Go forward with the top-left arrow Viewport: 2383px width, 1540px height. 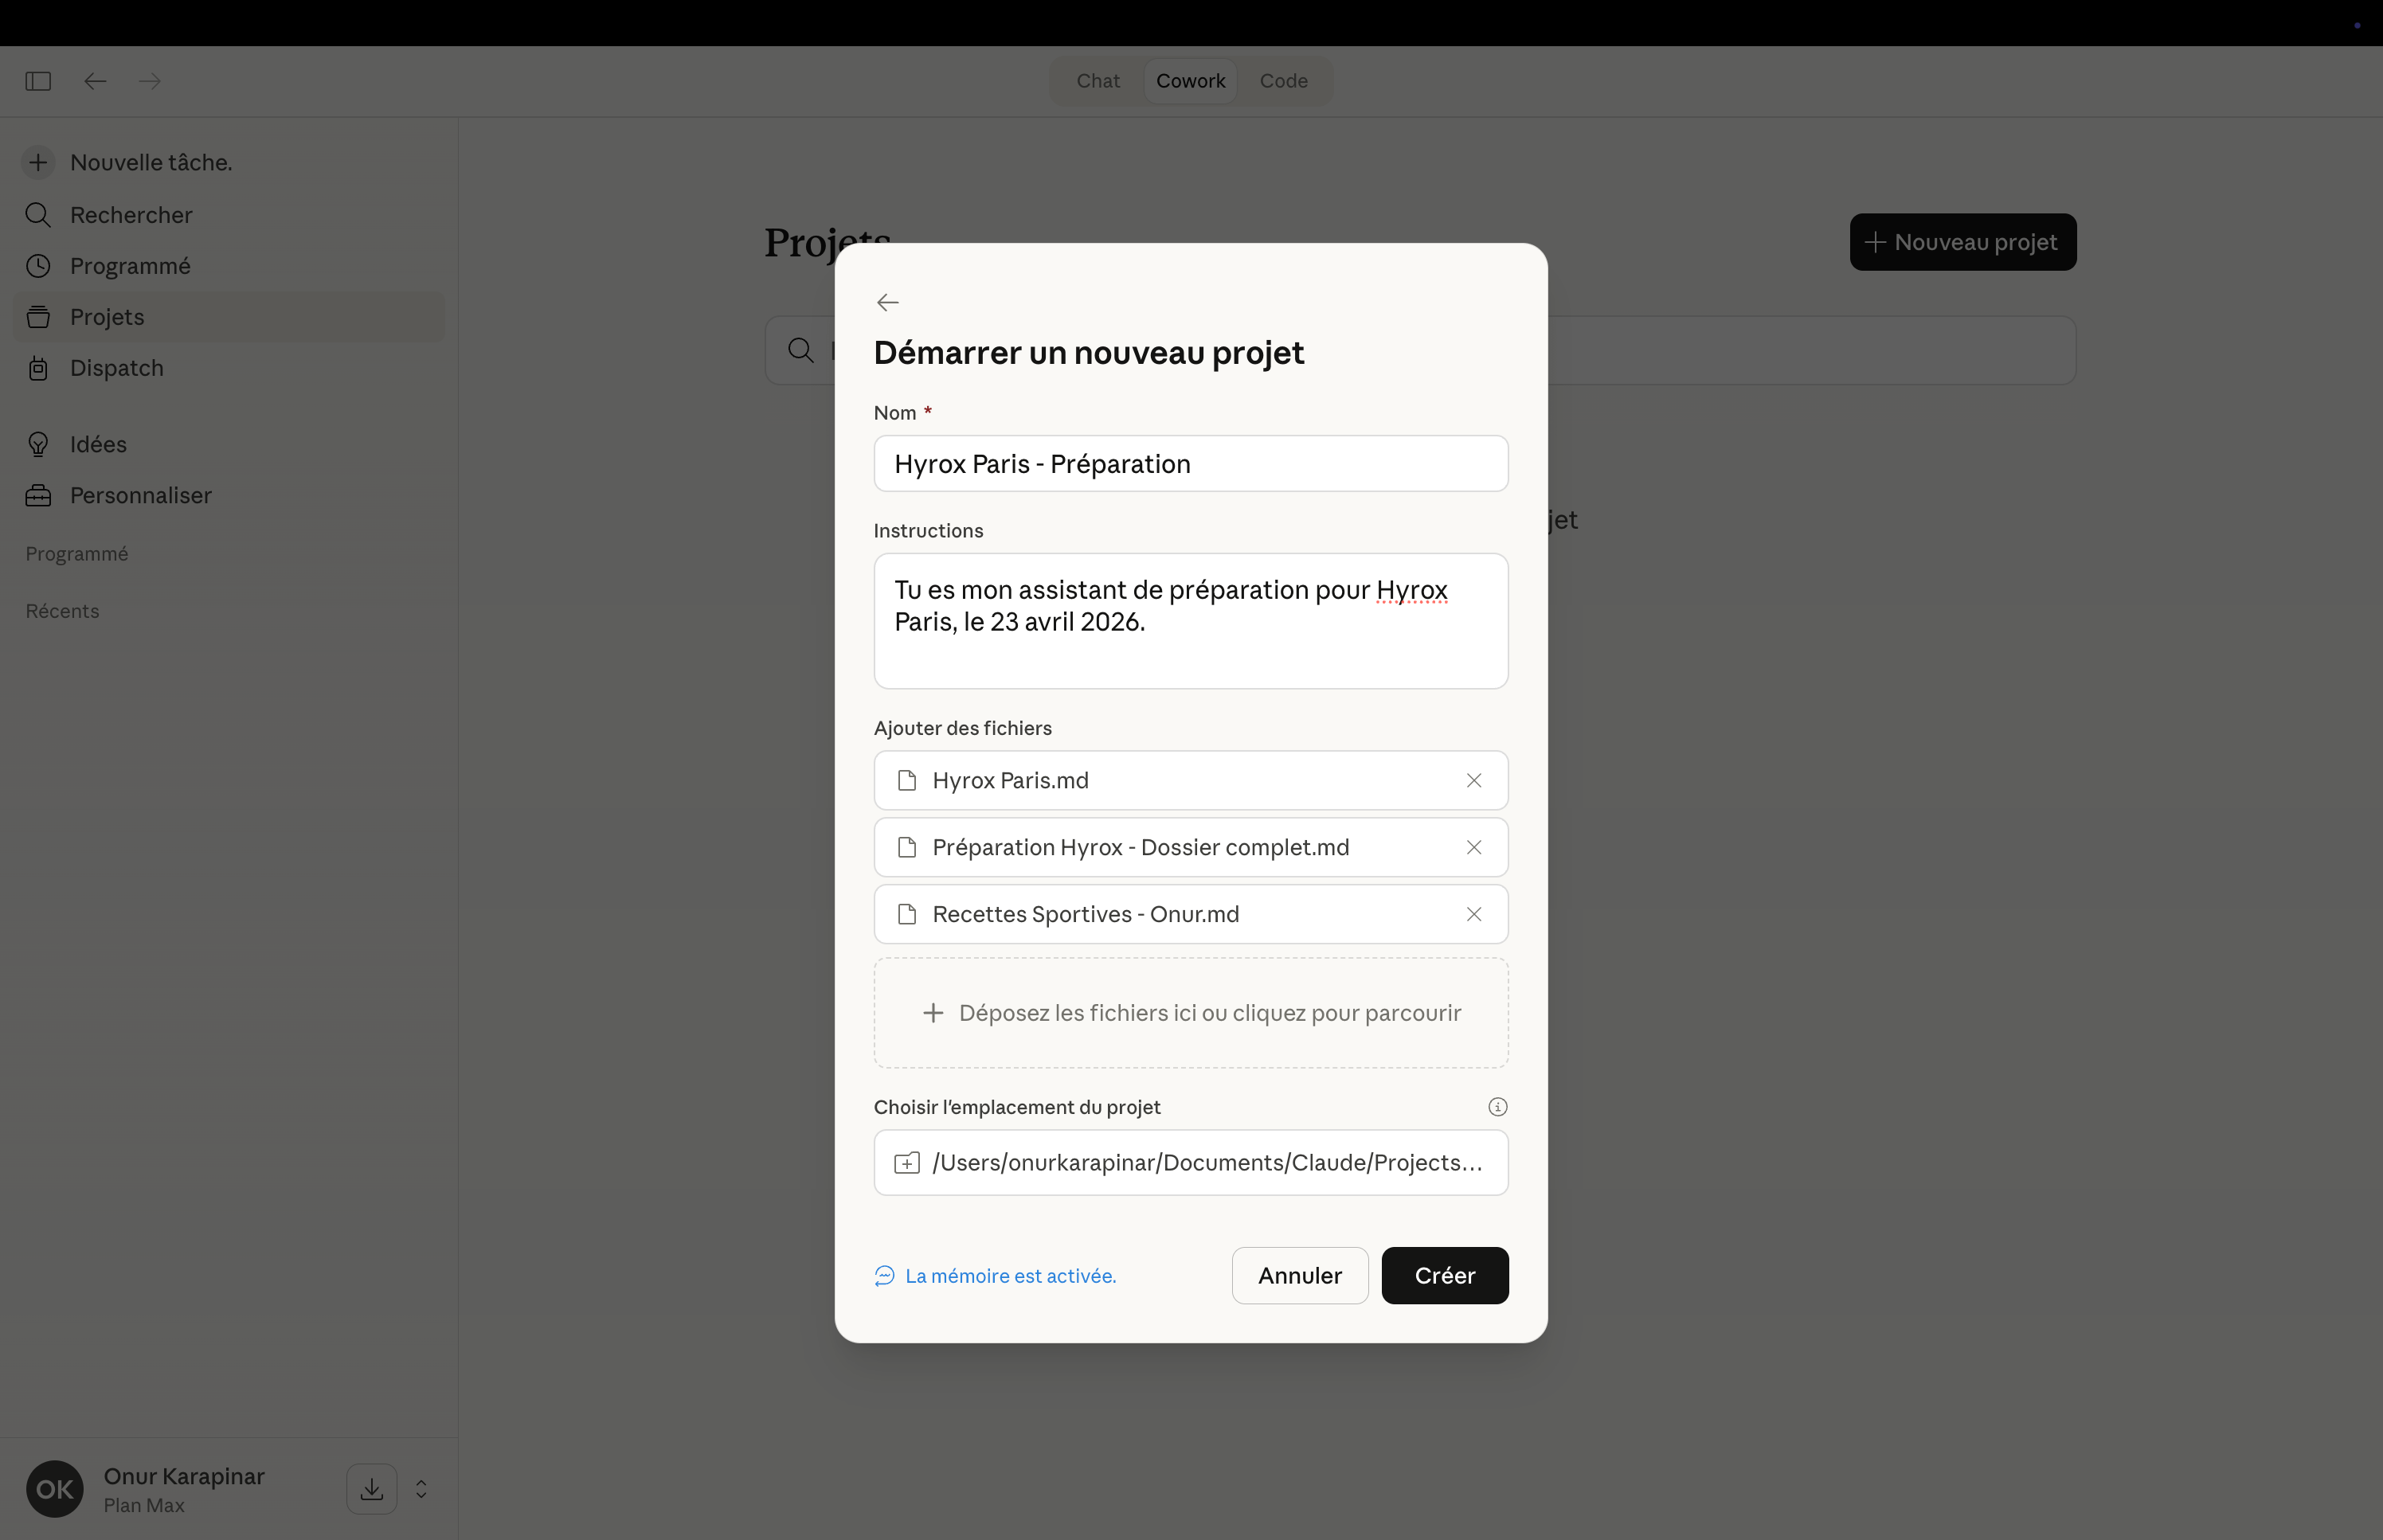tap(150, 81)
